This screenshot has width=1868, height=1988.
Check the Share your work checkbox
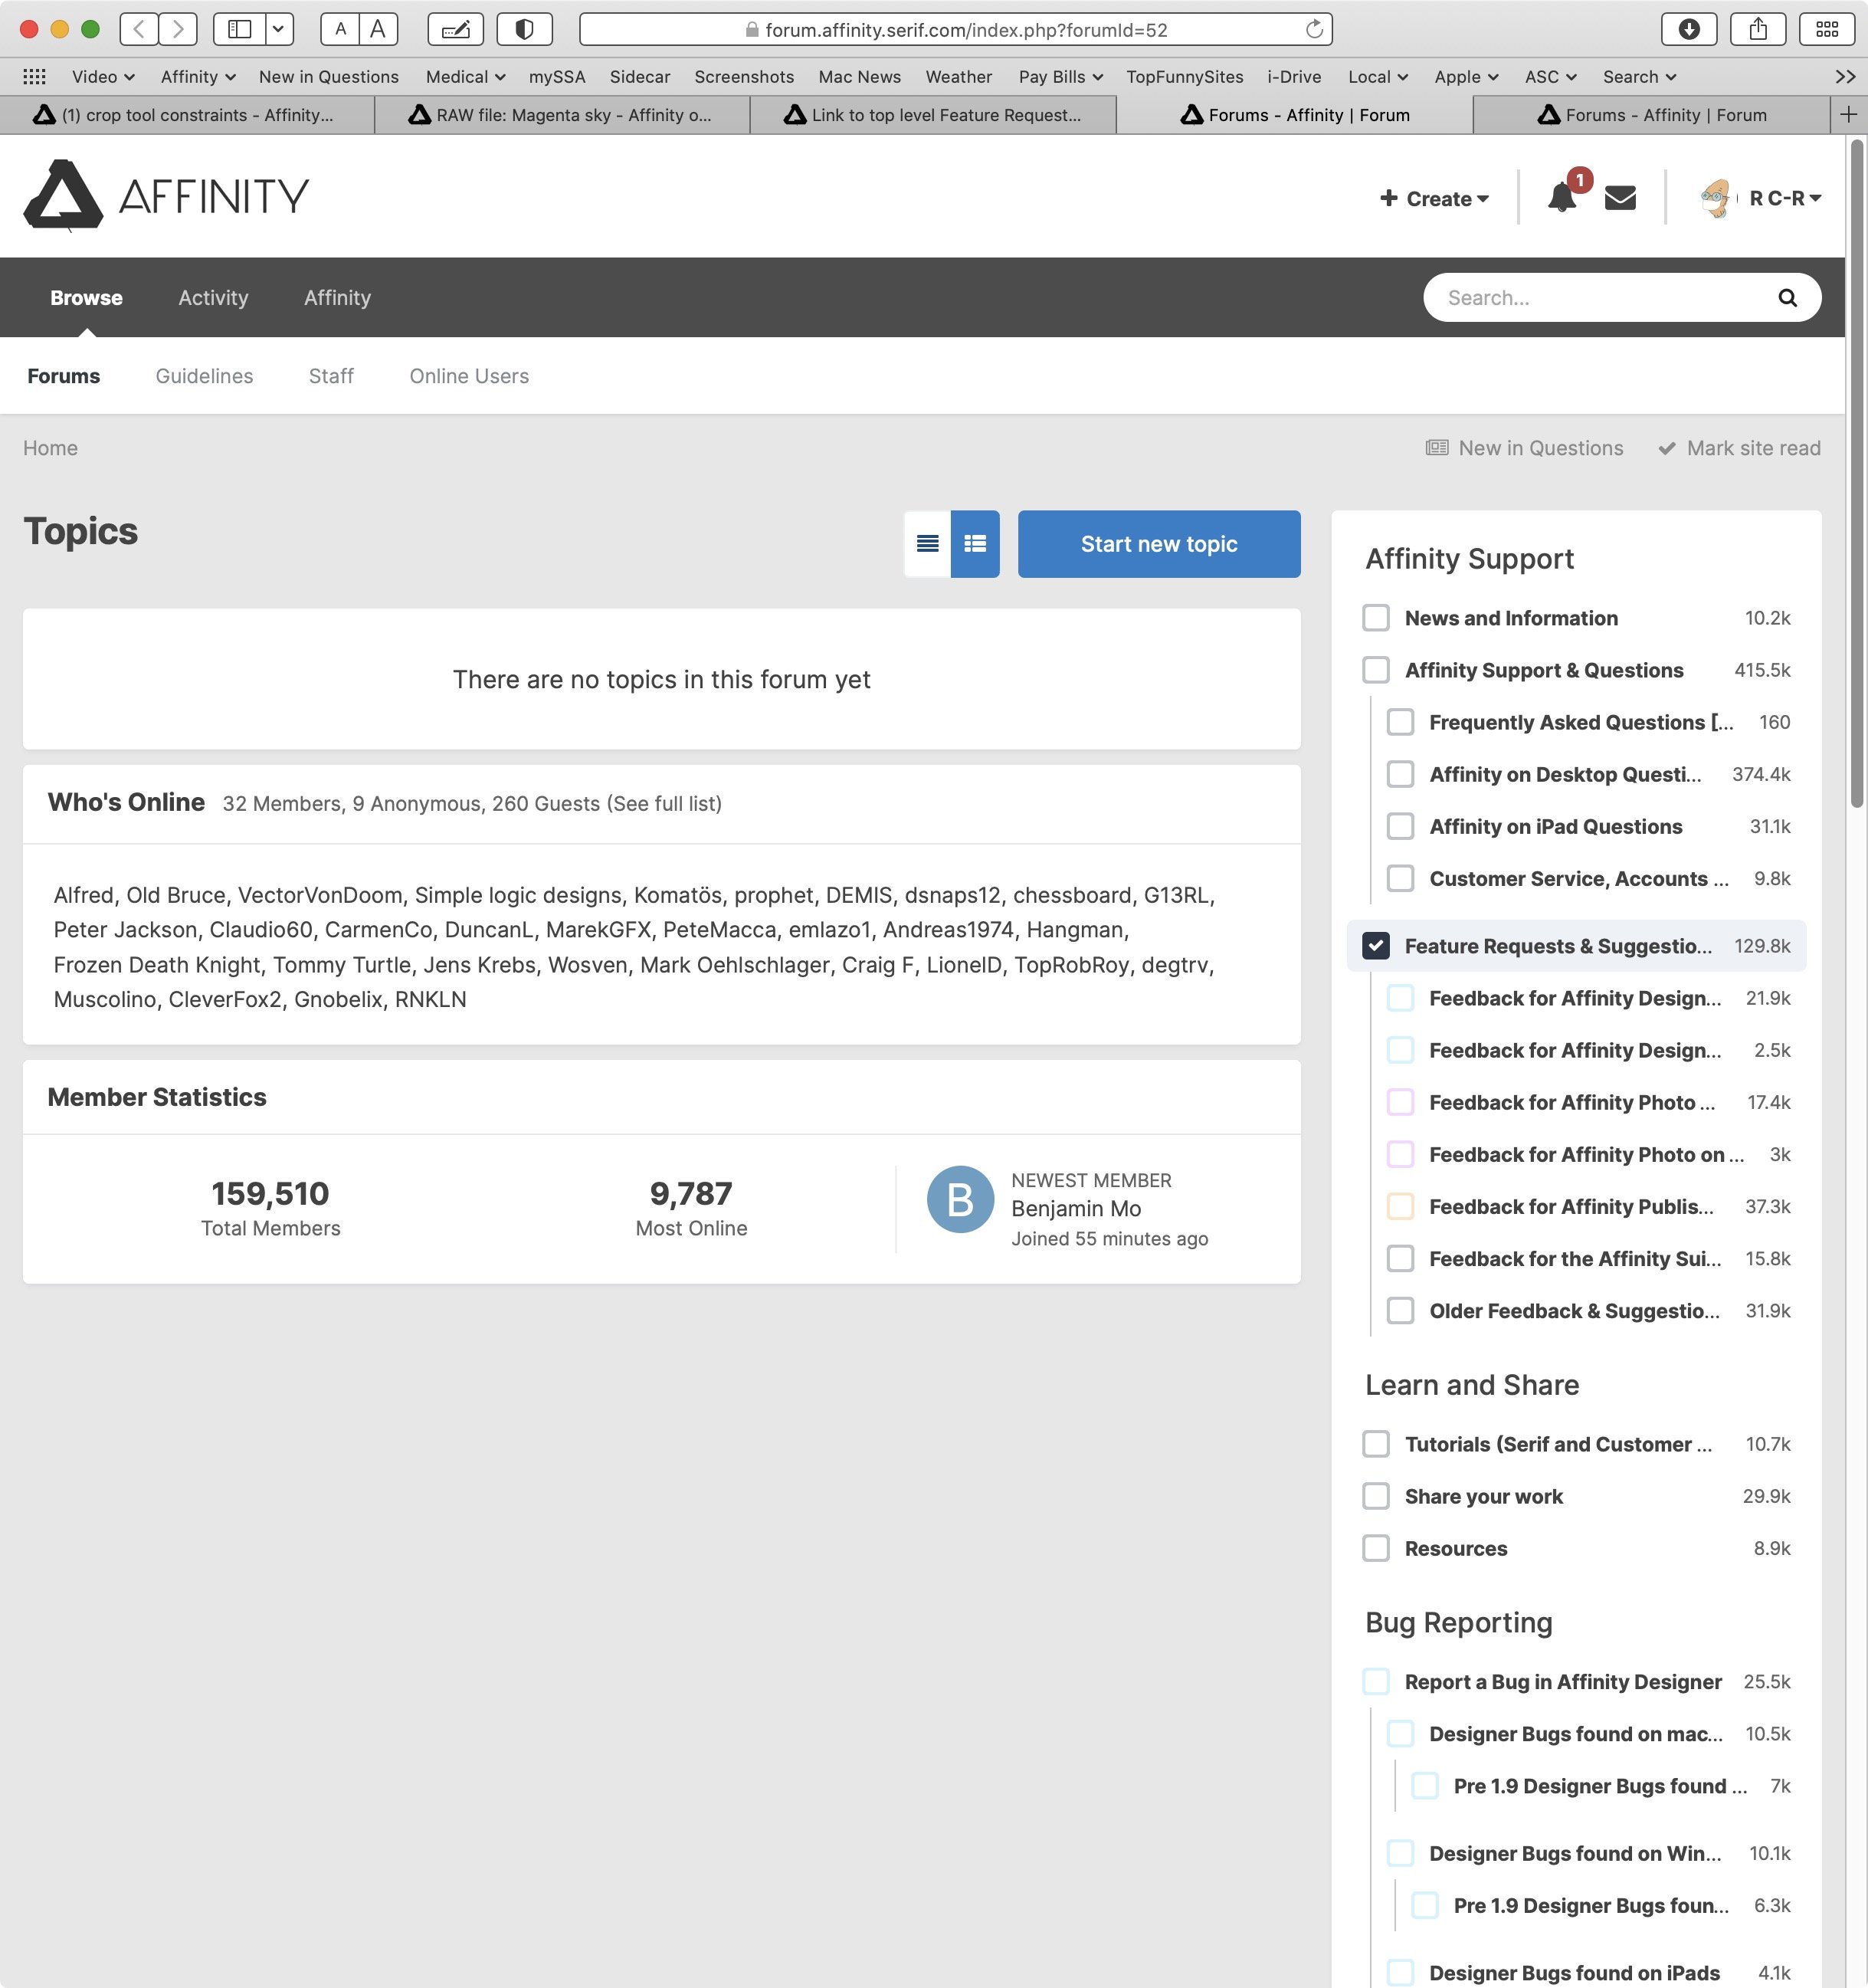point(1376,1496)
